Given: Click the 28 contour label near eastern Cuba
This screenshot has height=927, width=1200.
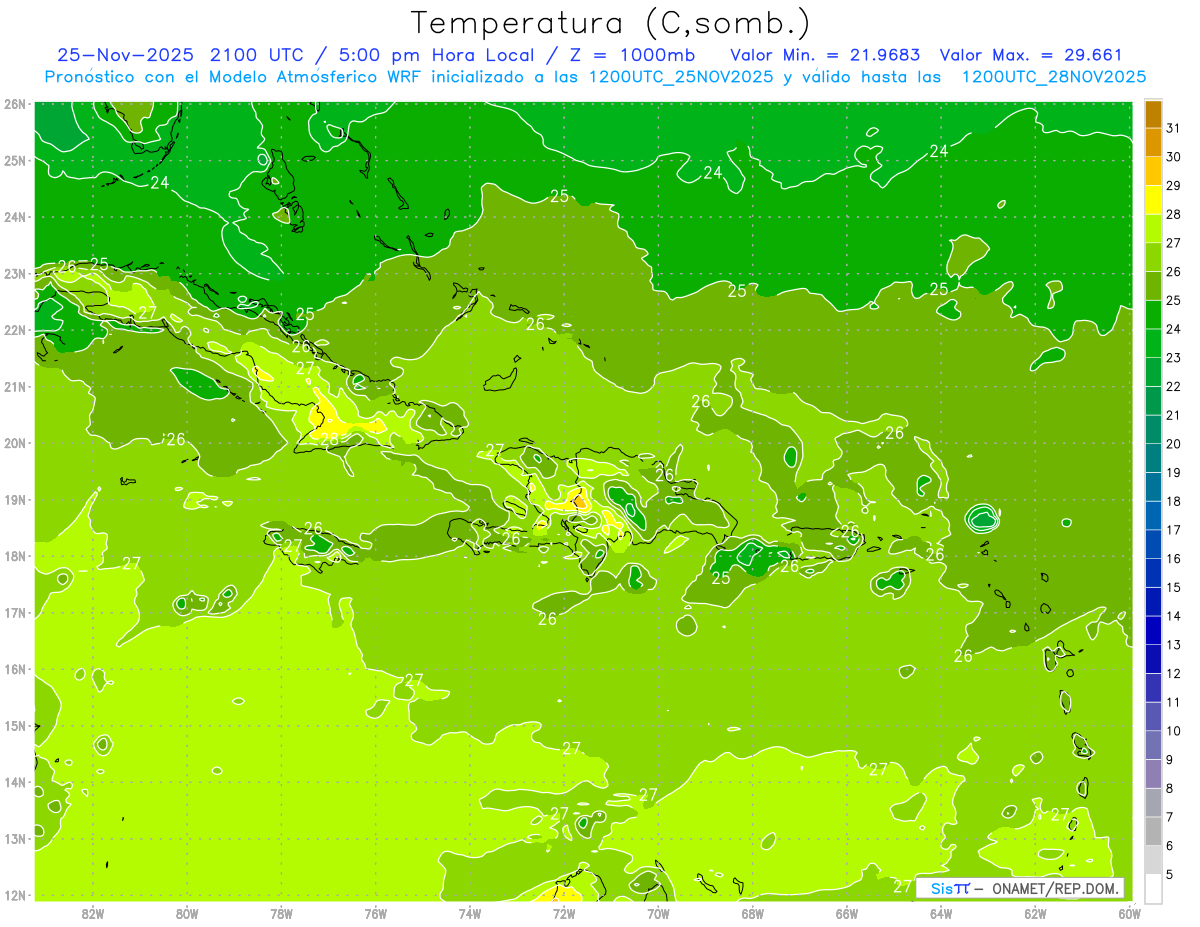Looking at the screenshot, I should tap(329, 439).
